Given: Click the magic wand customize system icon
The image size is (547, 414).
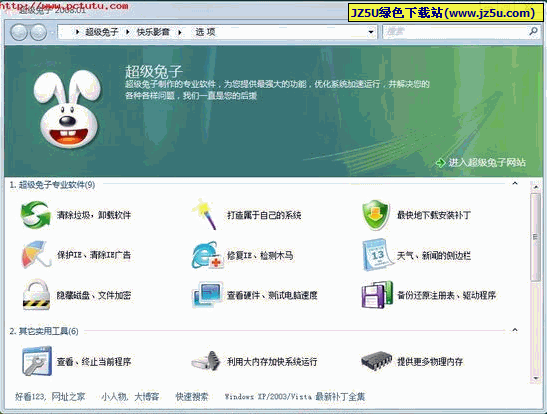Looking at the screenshot, I should coord(205,214).
